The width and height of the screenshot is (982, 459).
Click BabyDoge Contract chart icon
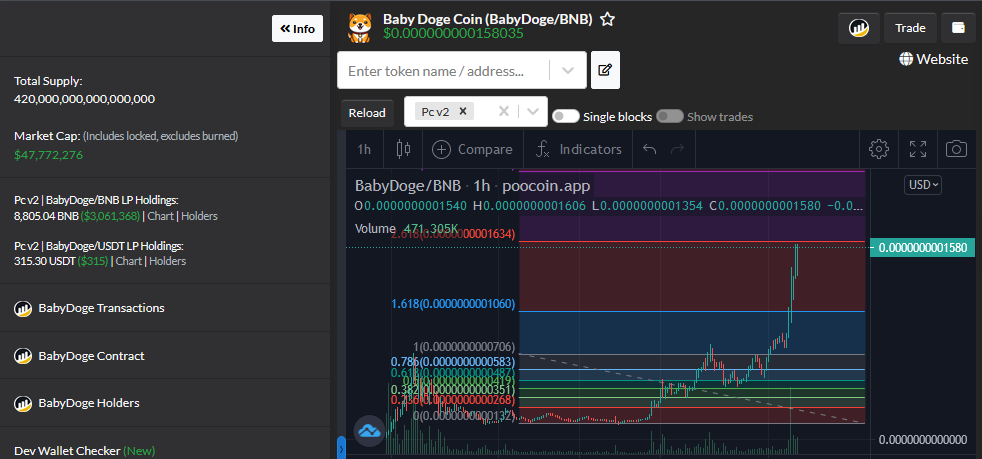tap(23, 356)
